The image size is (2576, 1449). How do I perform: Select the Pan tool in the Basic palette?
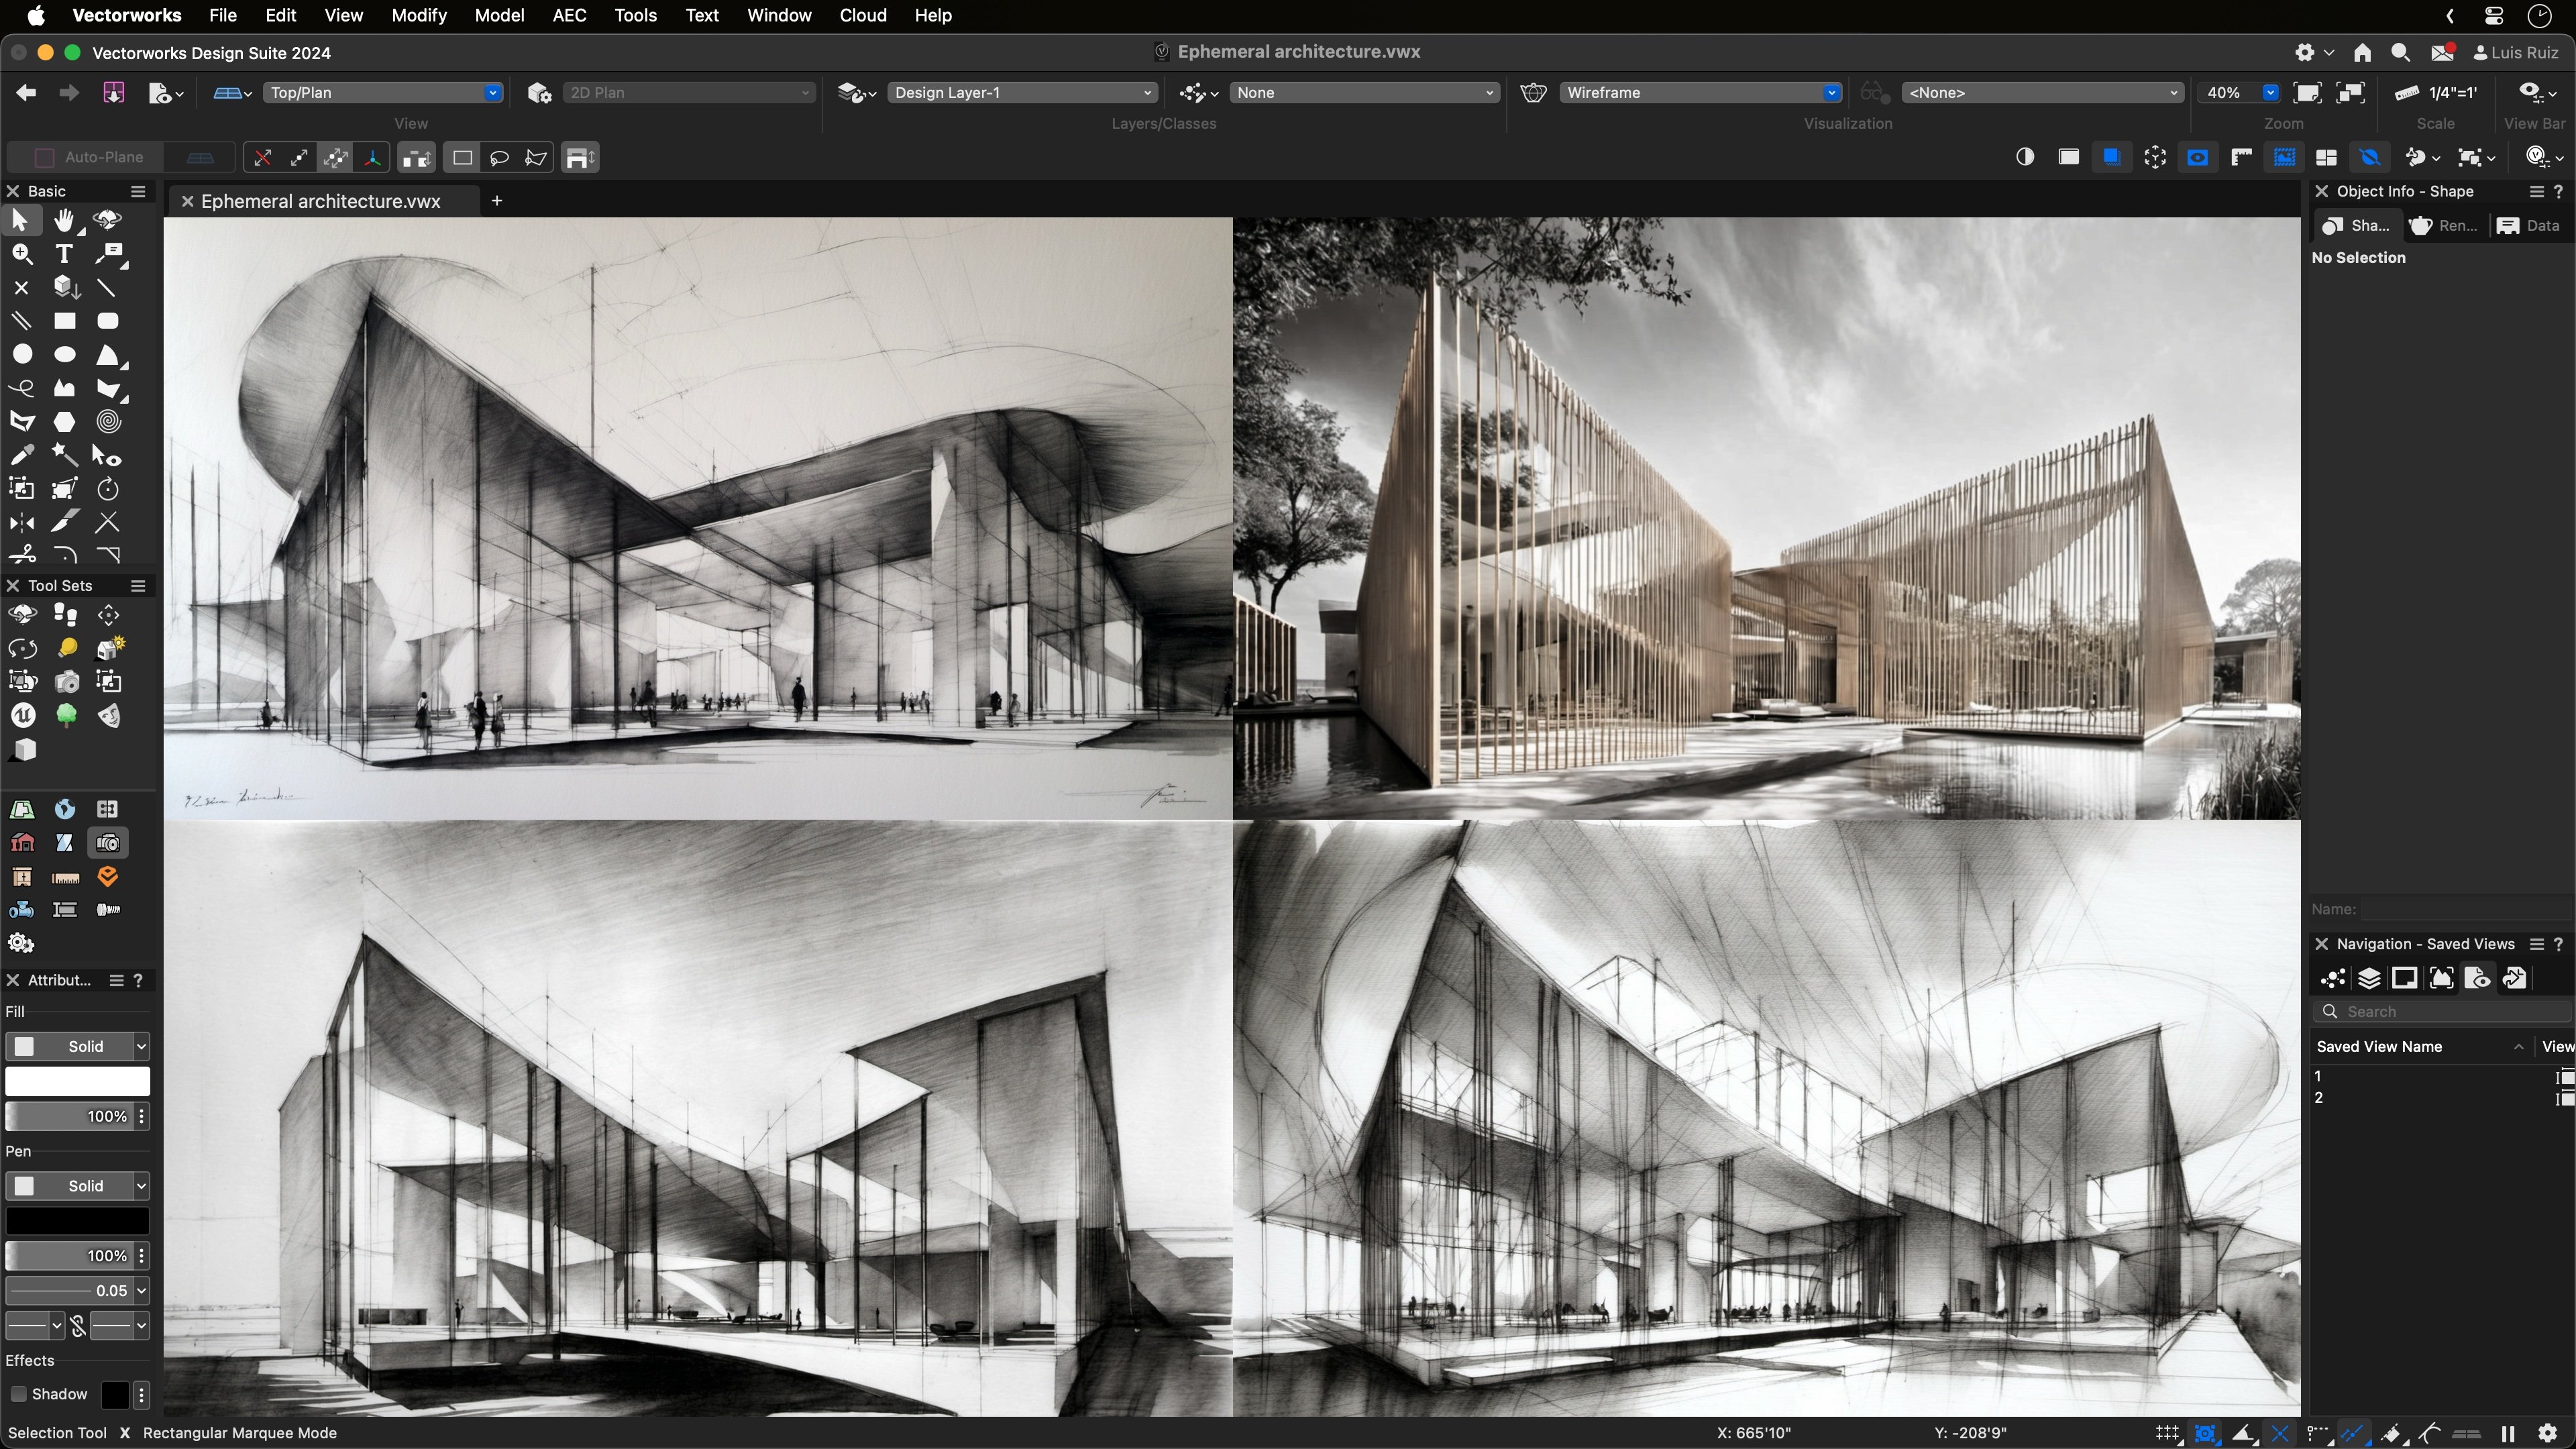click(x=64, y=221)
